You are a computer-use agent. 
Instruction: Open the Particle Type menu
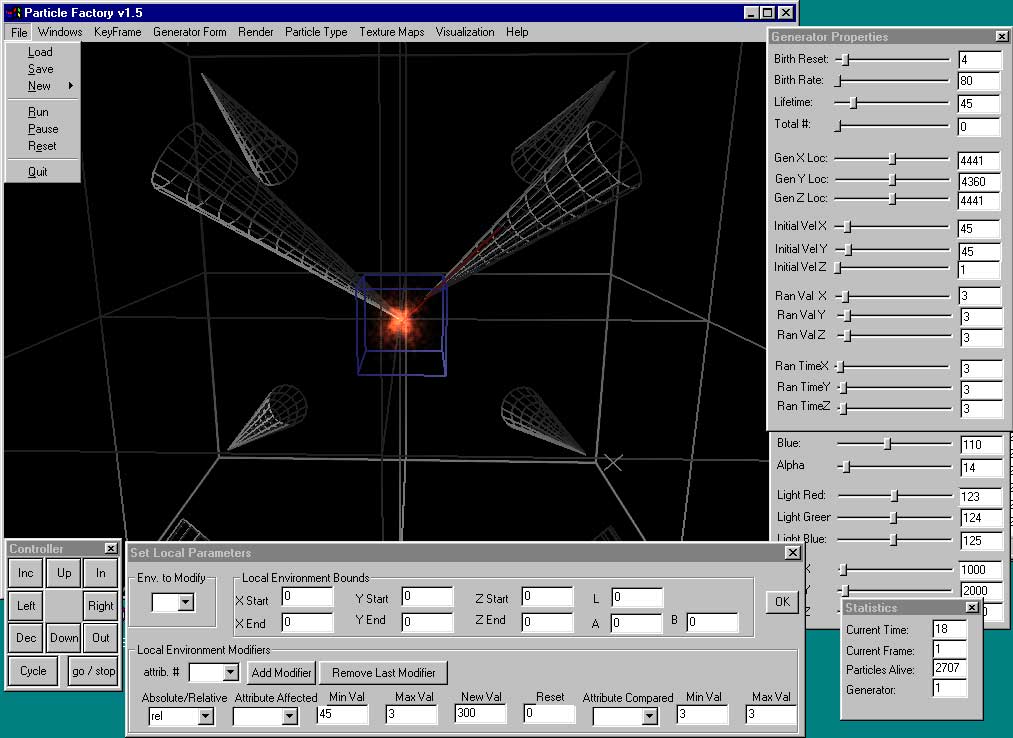coord(316,32)
